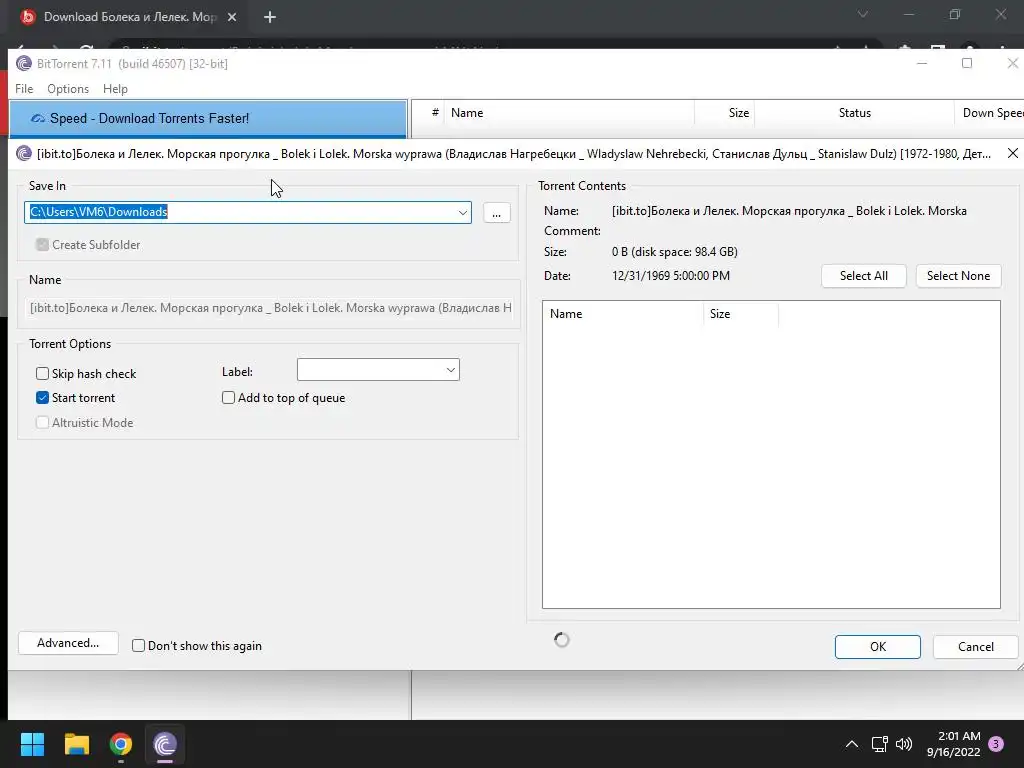Open volume control tray icon
This screenshot has height=768, width=1024.
[904, 744]
